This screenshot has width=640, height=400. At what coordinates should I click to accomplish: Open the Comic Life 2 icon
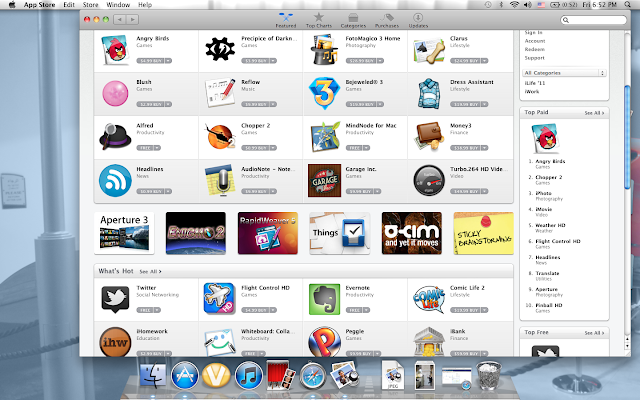(x=429, y=299)
